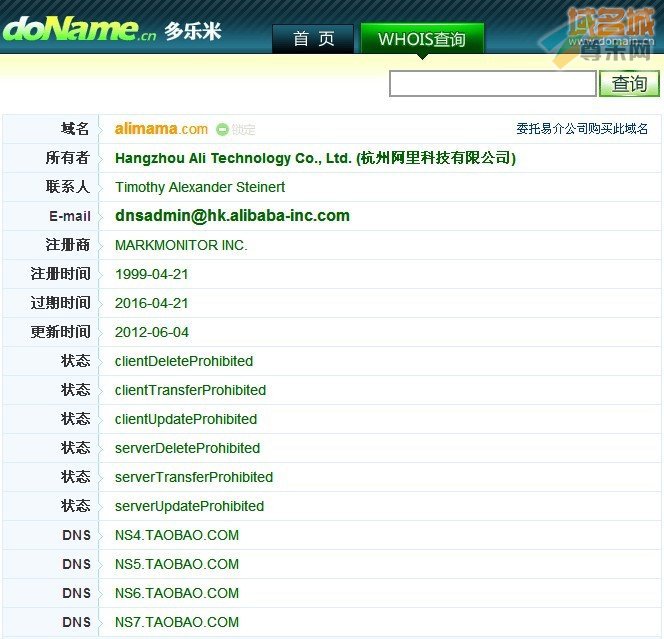Click owner Hangzhou Ali Technology Co., Ltd.
This screenshot has height=639, width=664.
click(x=315, y=158)
